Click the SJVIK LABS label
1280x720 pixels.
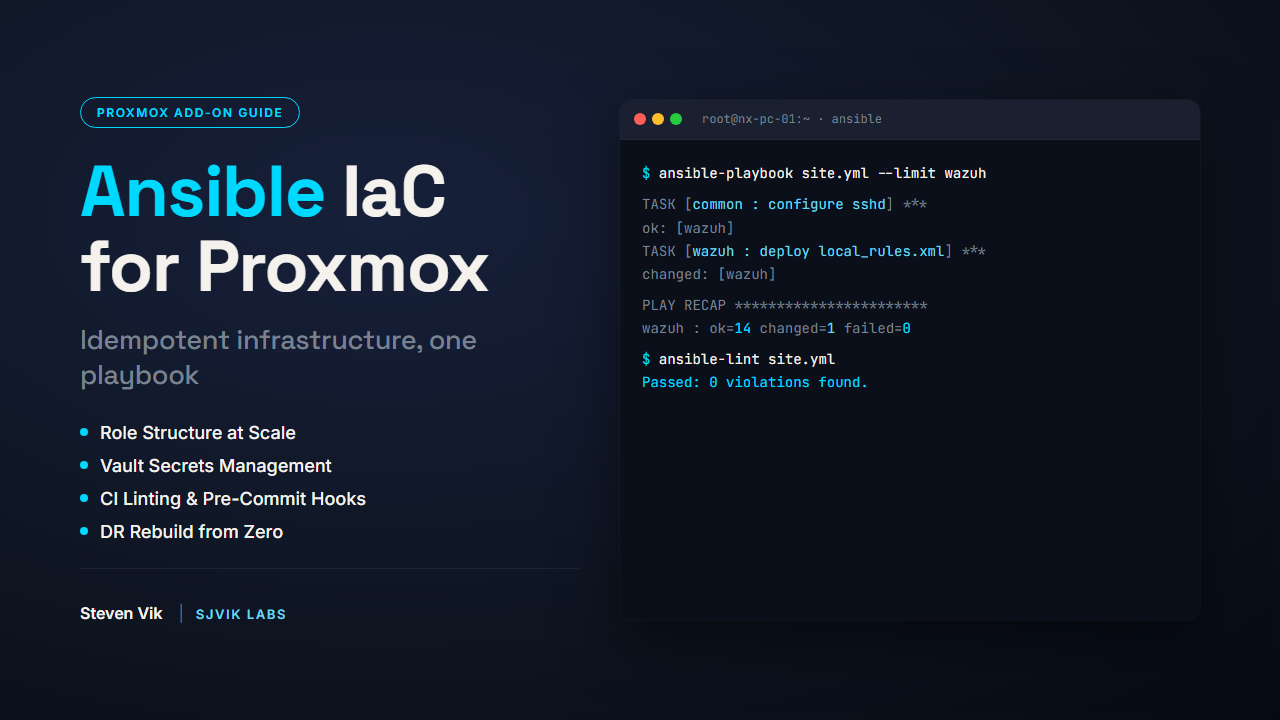(x=241, y=614)
